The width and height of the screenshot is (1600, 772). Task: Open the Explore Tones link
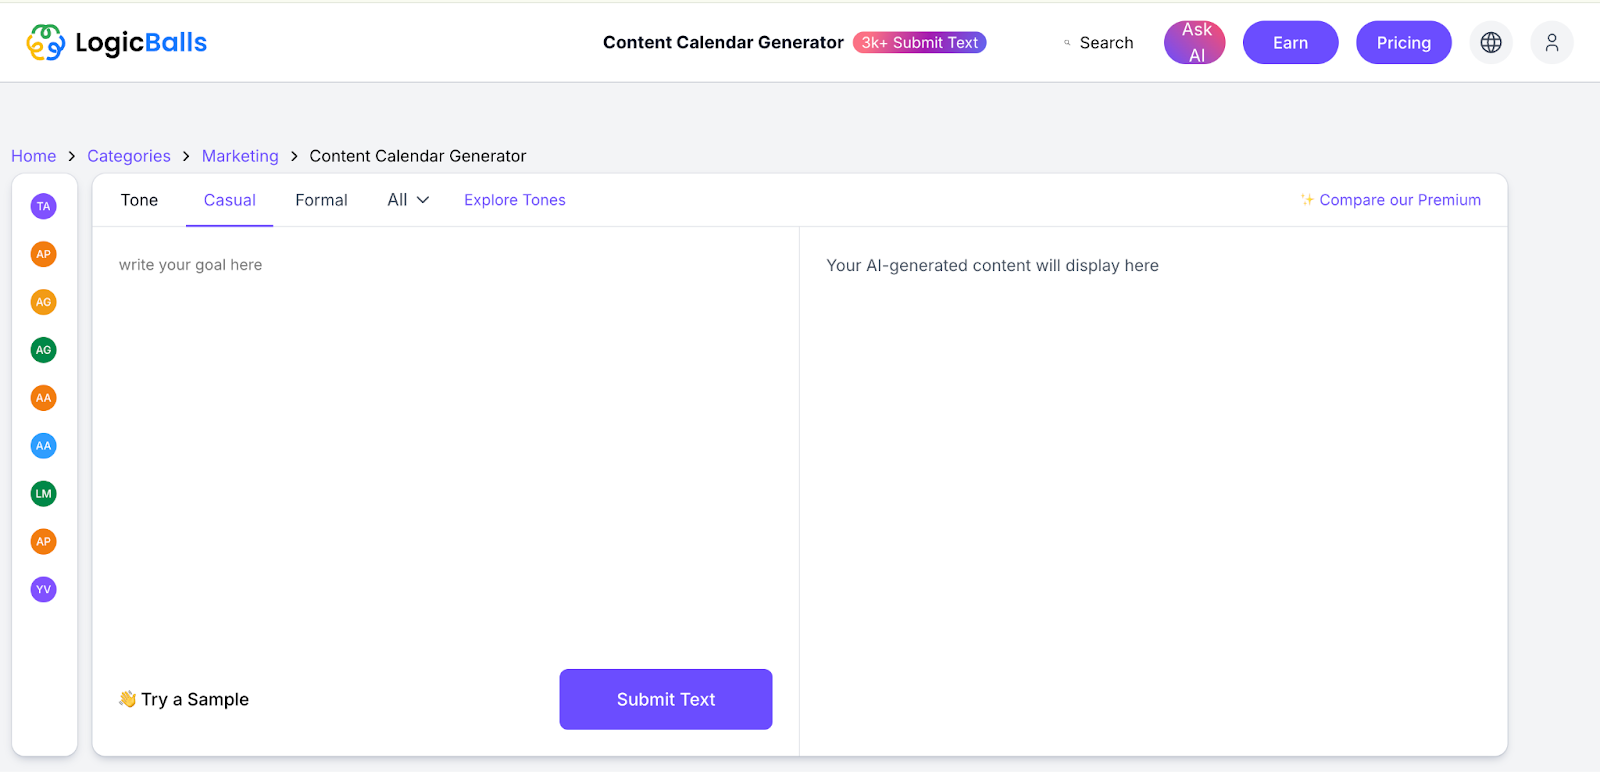515,200
